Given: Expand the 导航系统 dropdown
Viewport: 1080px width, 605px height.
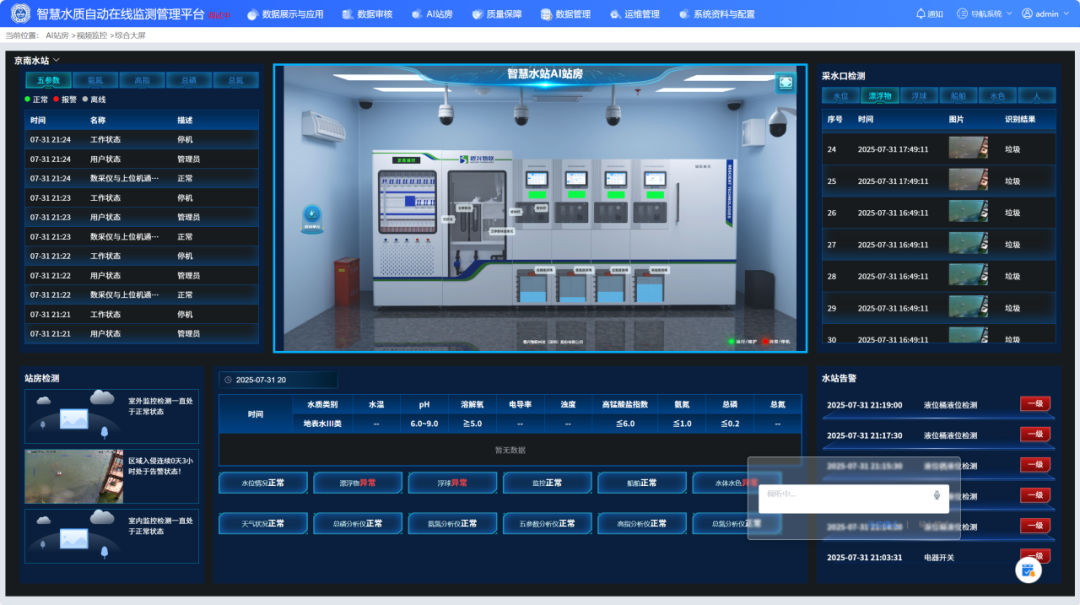Looking at the screenshot, I should (984, 14).
